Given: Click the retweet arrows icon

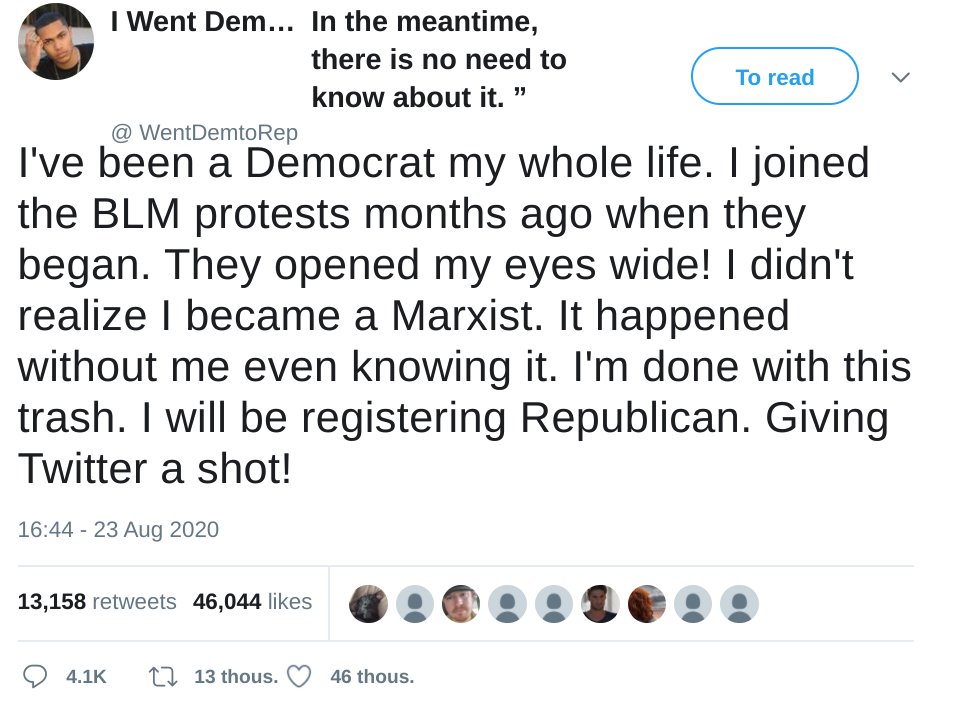Looking at the screenshot, I should point(162,677).
